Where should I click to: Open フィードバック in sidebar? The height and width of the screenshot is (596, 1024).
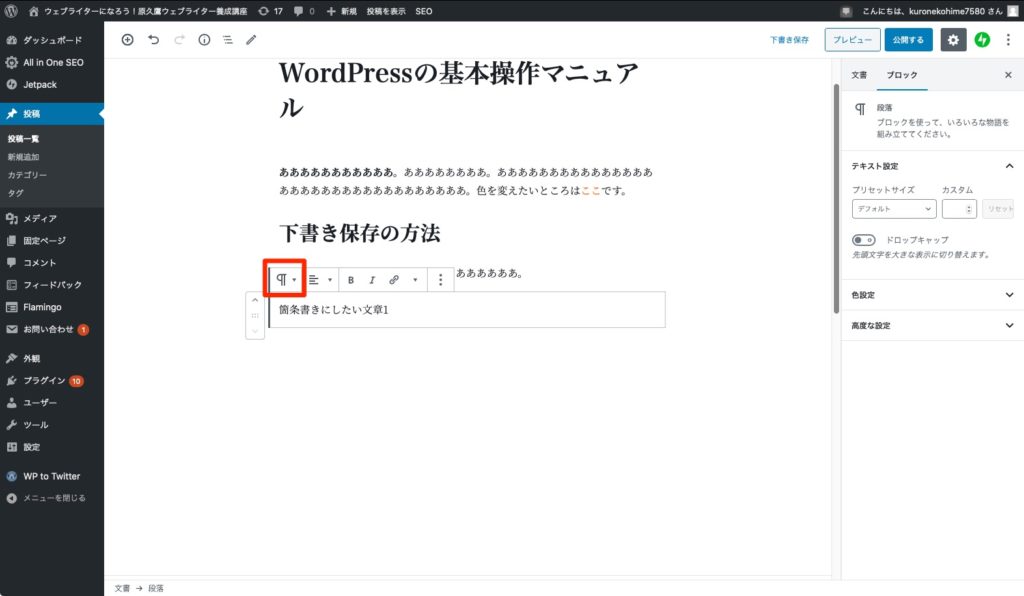pyautogui.click(x=52, y=285)
